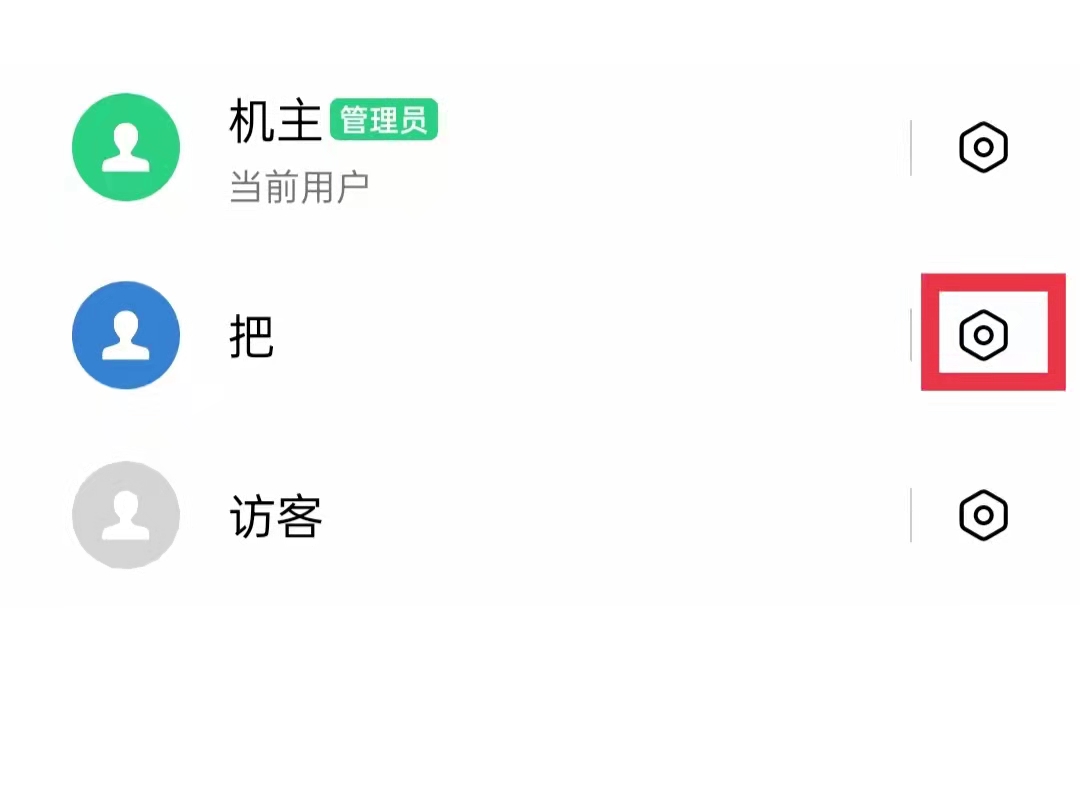Viewport: 1080px width, 810px height.
Task: Click the divider line beside 机主 gear
Action: [911, 147]
